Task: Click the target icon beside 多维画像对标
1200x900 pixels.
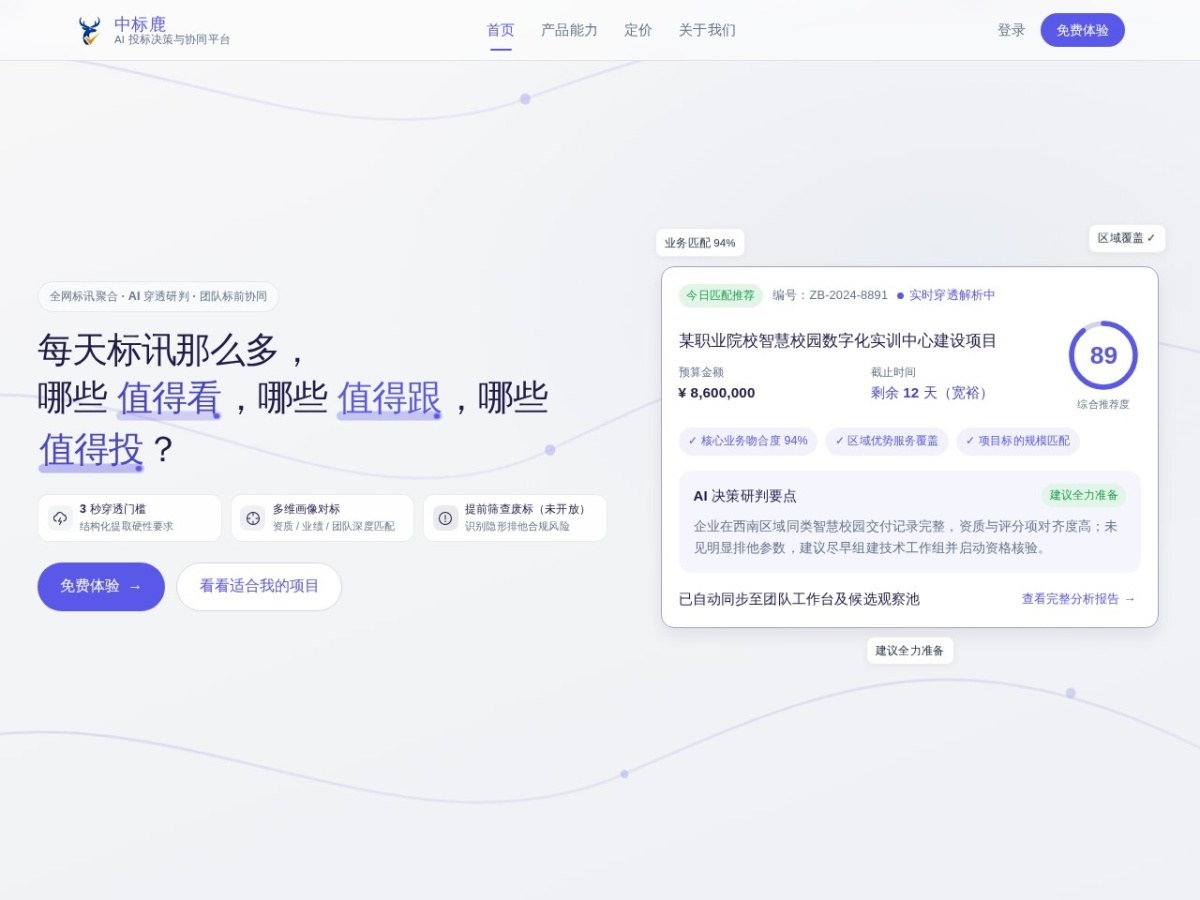Action: [253, 518]
